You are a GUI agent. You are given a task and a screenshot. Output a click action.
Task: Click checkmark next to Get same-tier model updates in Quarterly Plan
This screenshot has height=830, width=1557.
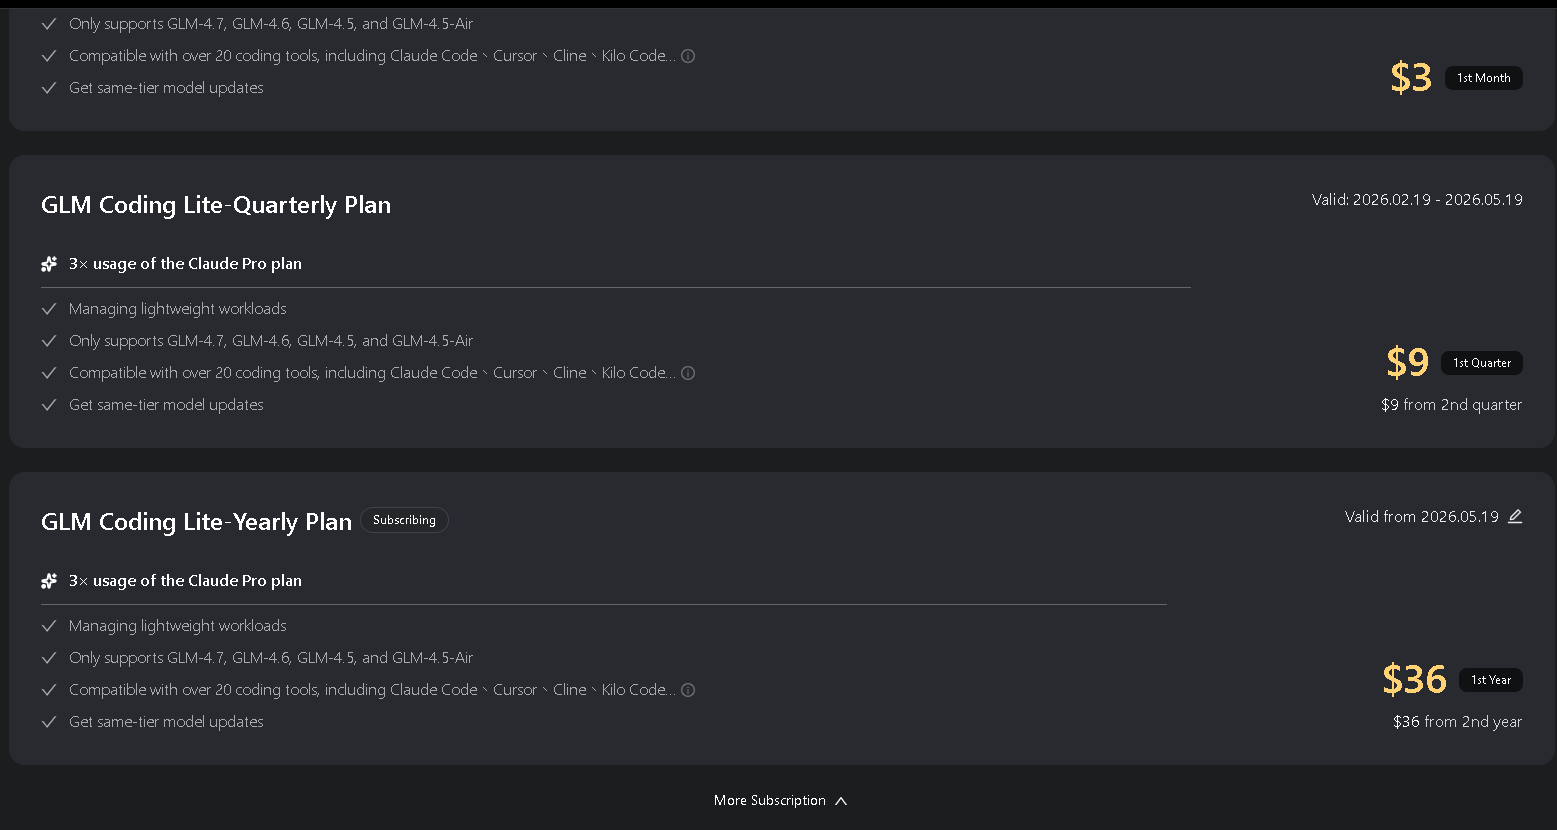(49, 405)
